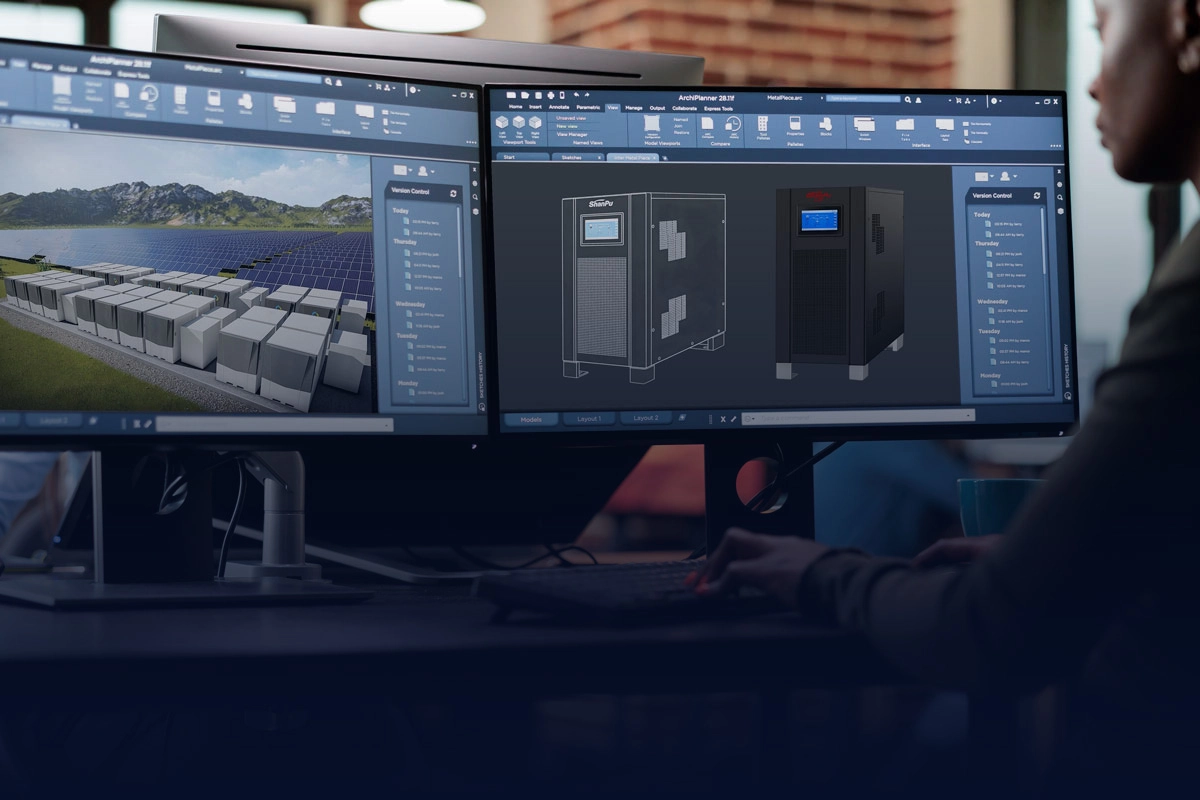Click magnifier icon in right side strip
Screen dimensions: 1200x800
[x=1060, y=197]
